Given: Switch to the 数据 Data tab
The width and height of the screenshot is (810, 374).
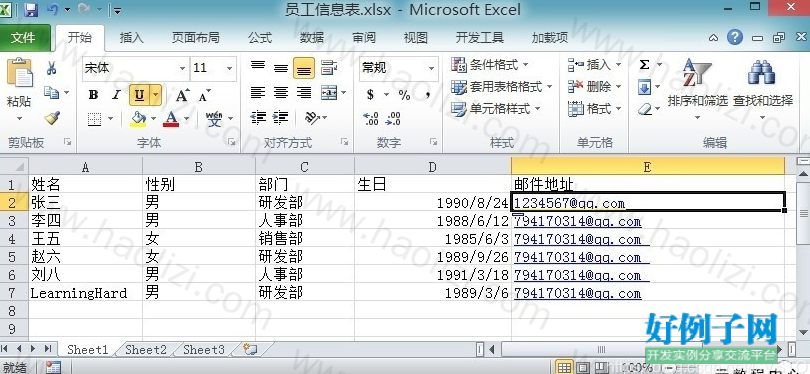Looking at the screenshot, I should pos(312,38).
